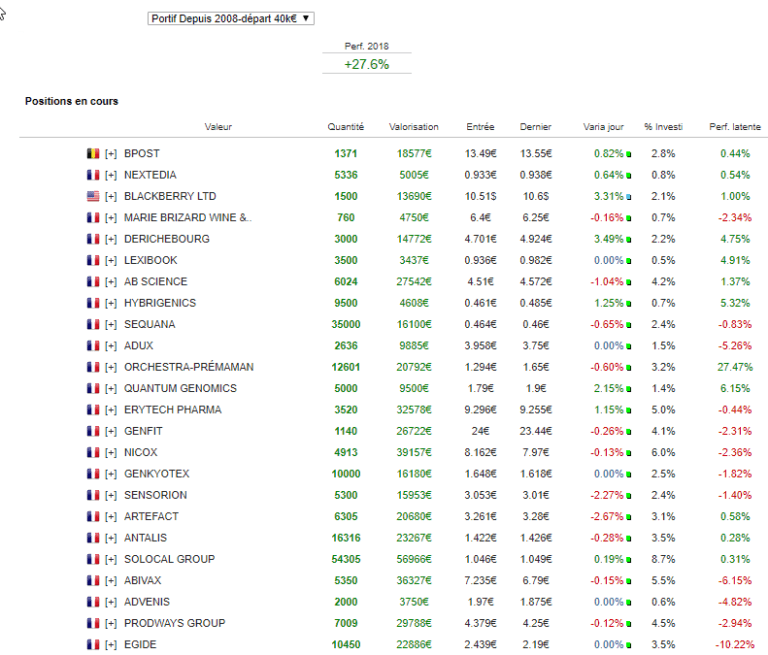Click the daily change indicator for DERICHEBOURG
Screen dimensions: 768x655
(x=629, y=239)
